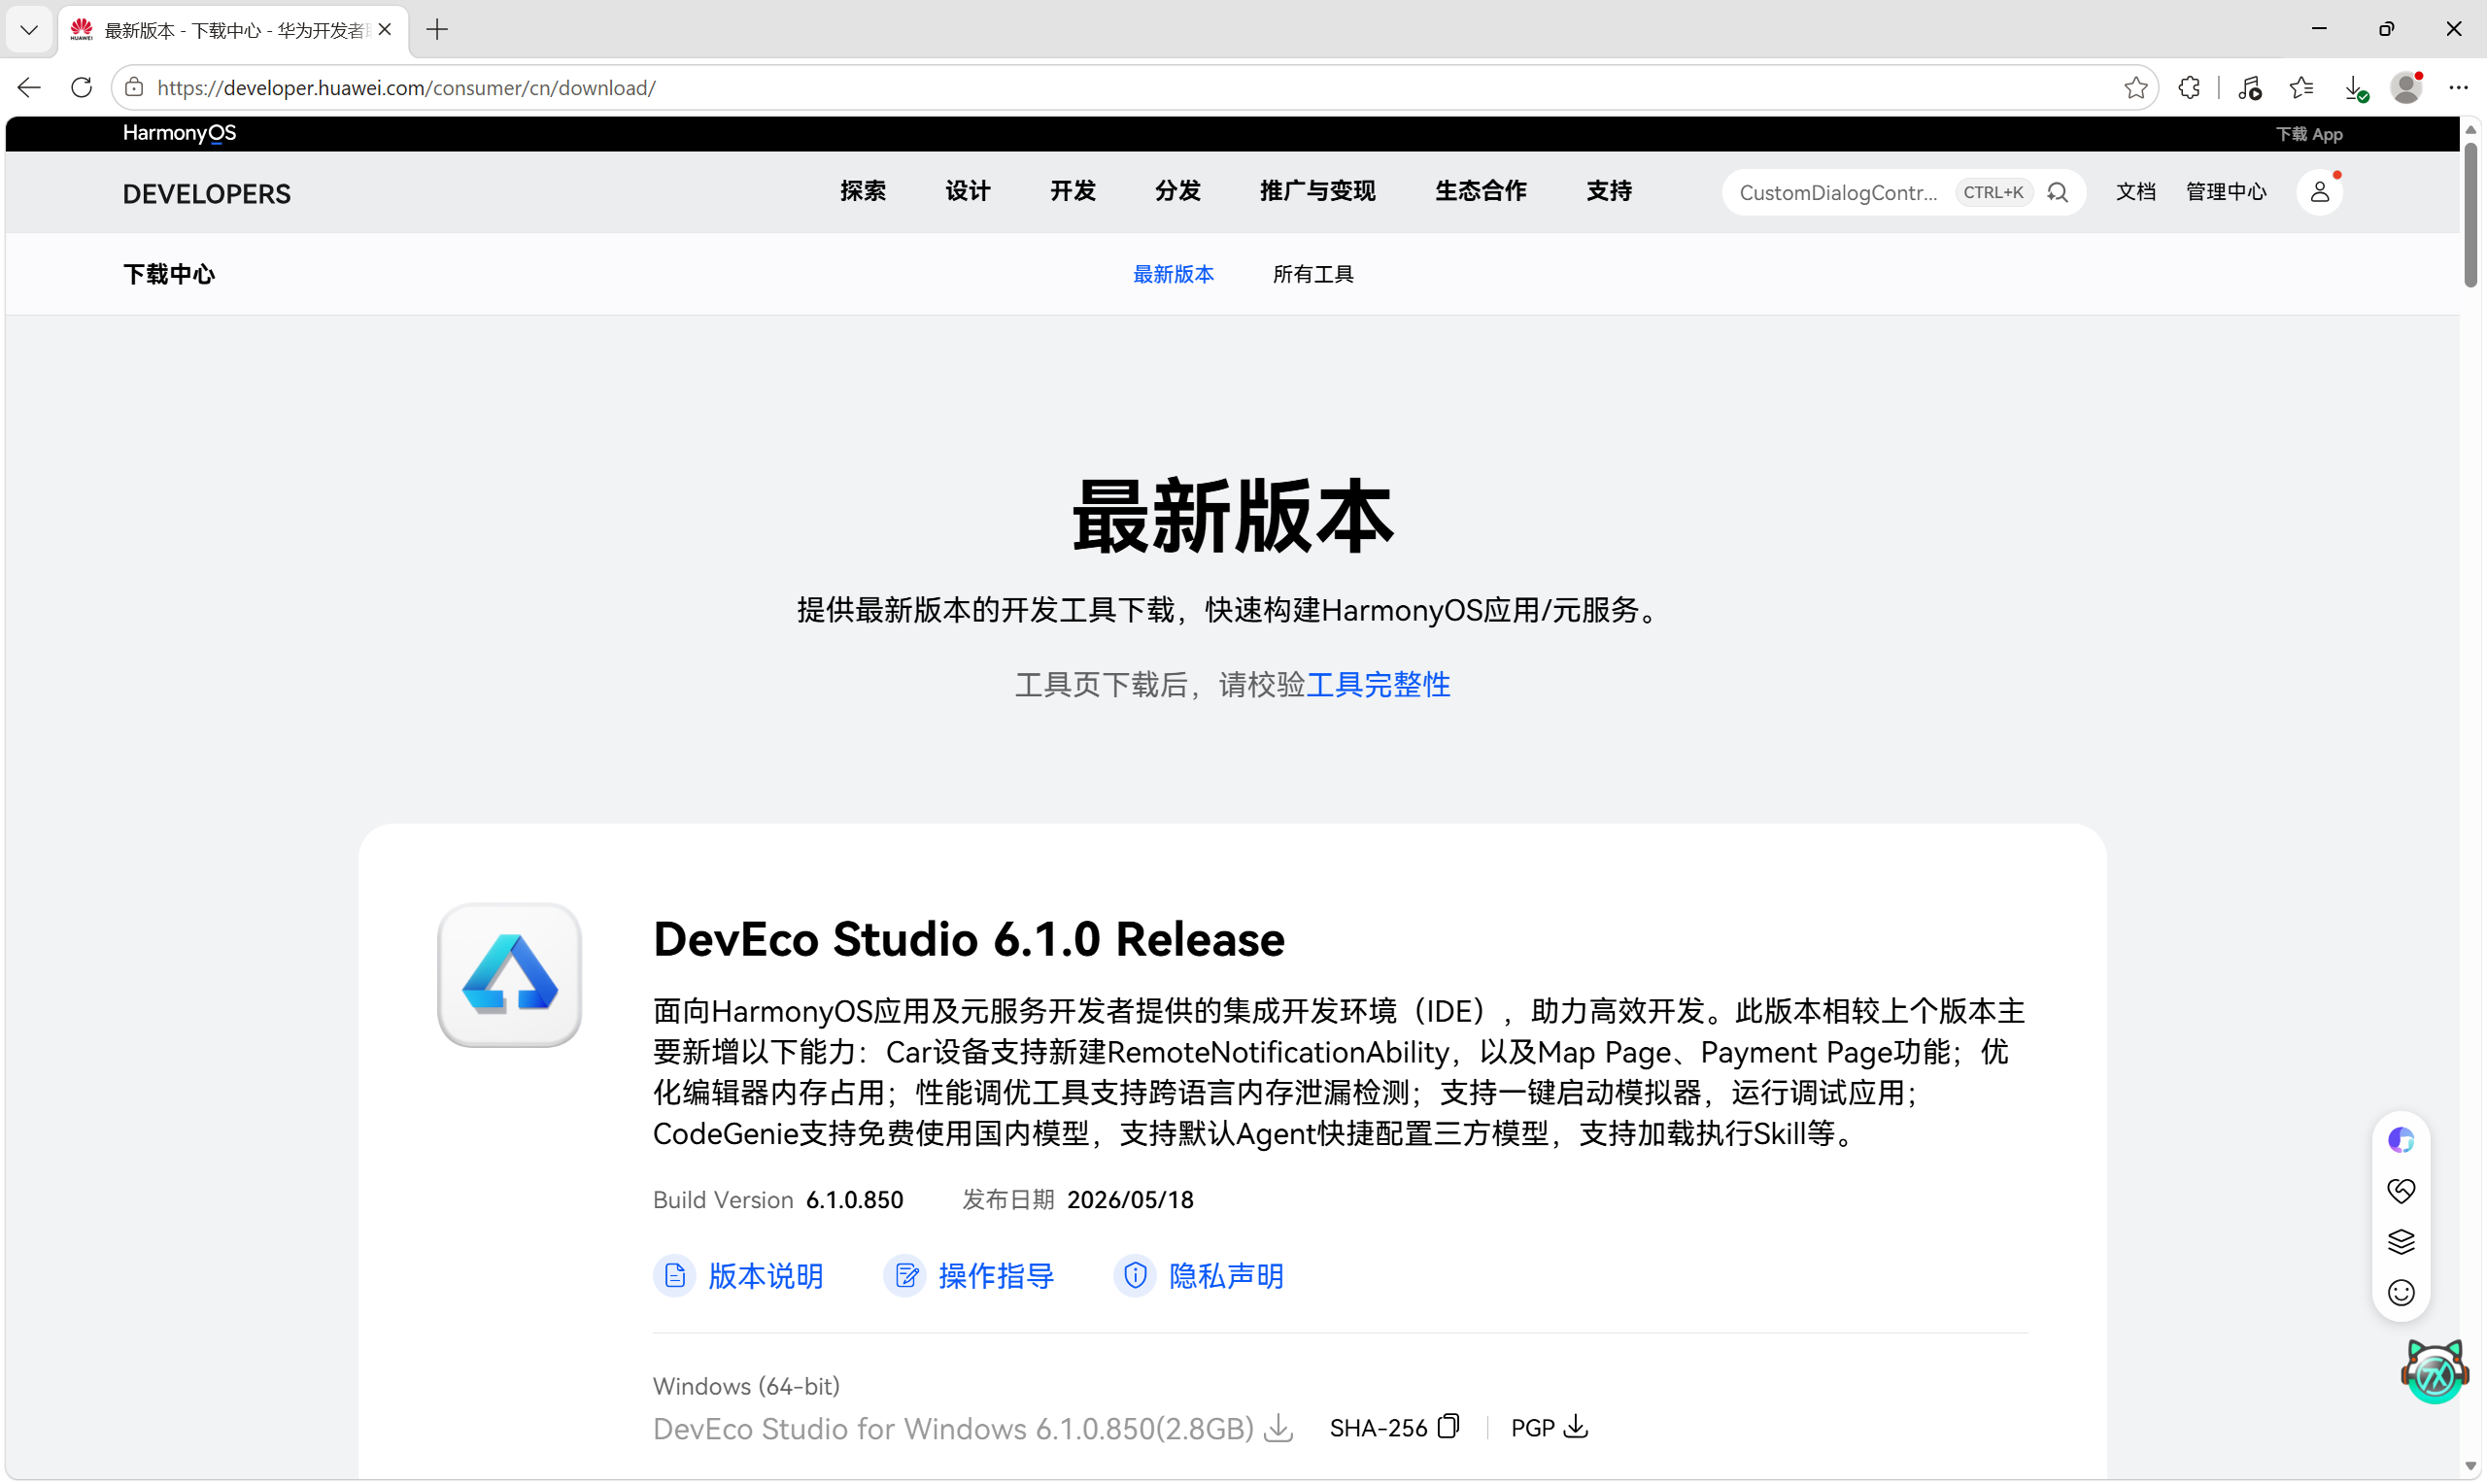Click the scrollbar up arrow
This screenshot has width=2487, height=1484.
pos(2470,130)
